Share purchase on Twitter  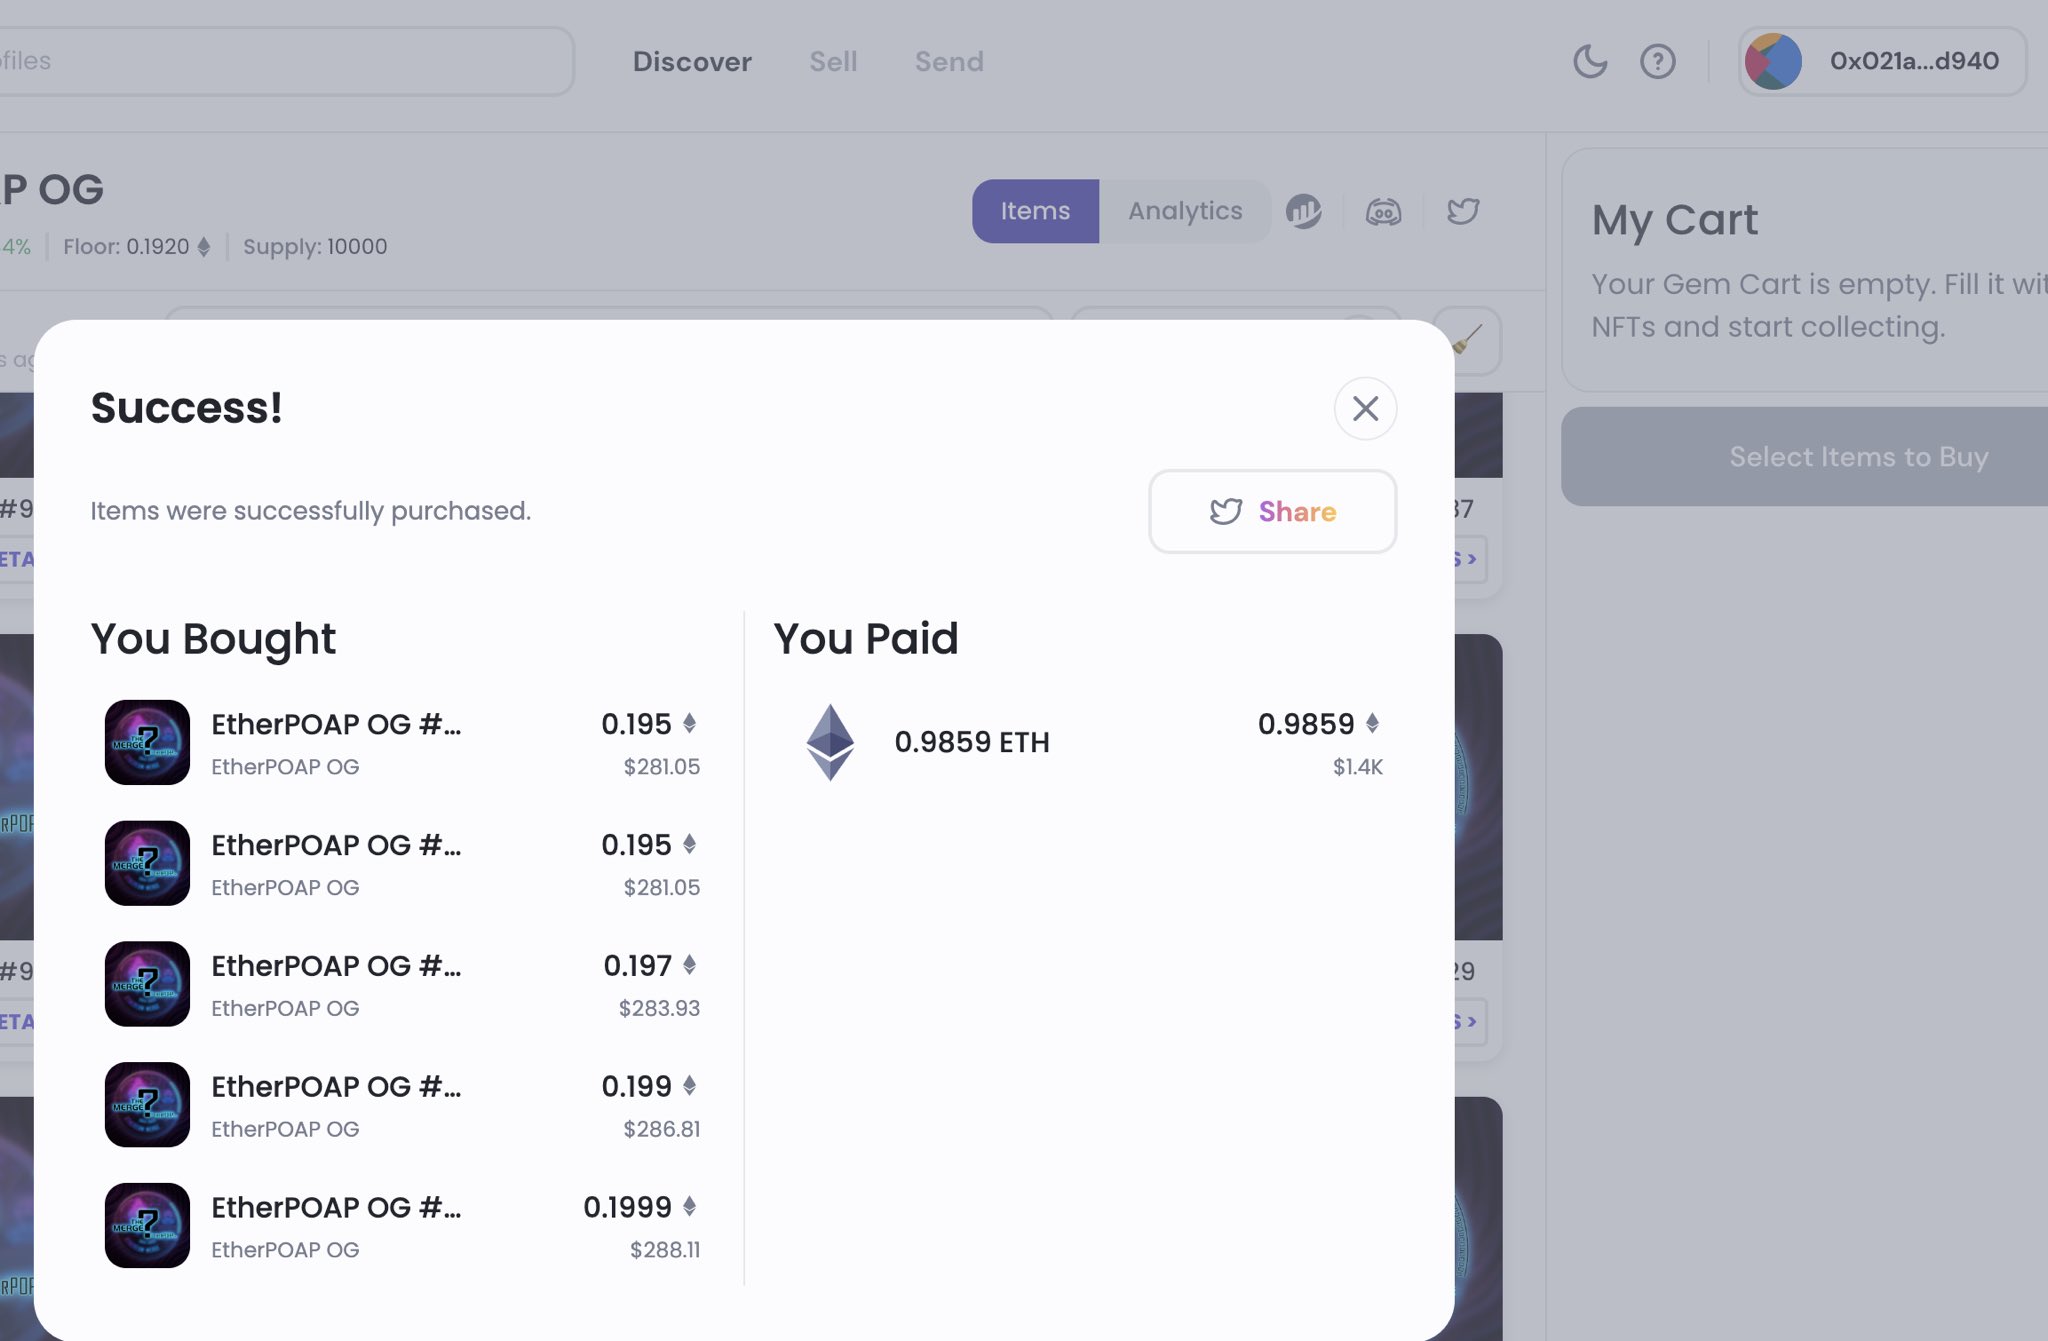click(1272, 511)
